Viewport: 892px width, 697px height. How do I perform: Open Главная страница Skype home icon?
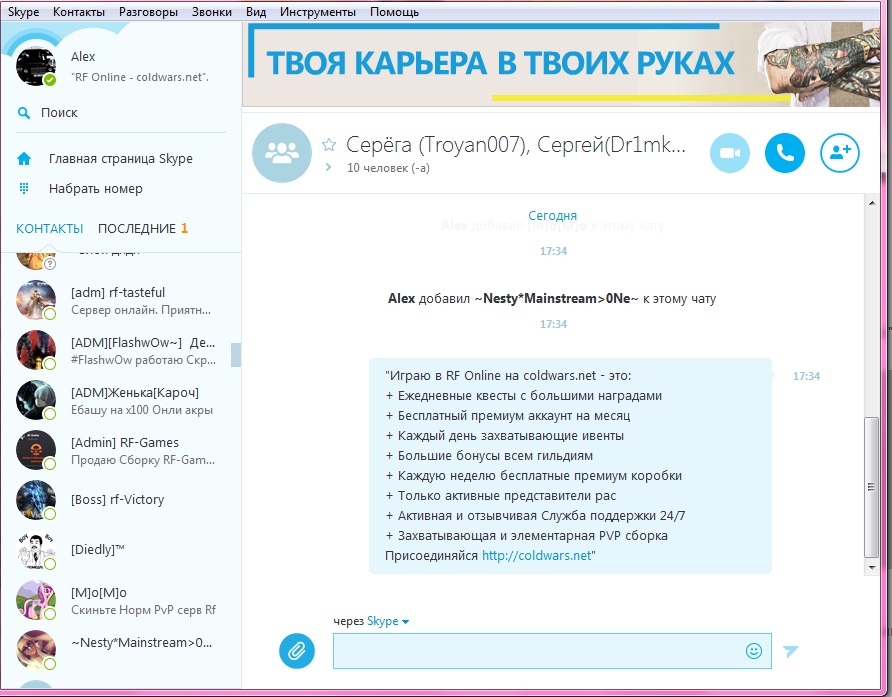click(24, 159)
